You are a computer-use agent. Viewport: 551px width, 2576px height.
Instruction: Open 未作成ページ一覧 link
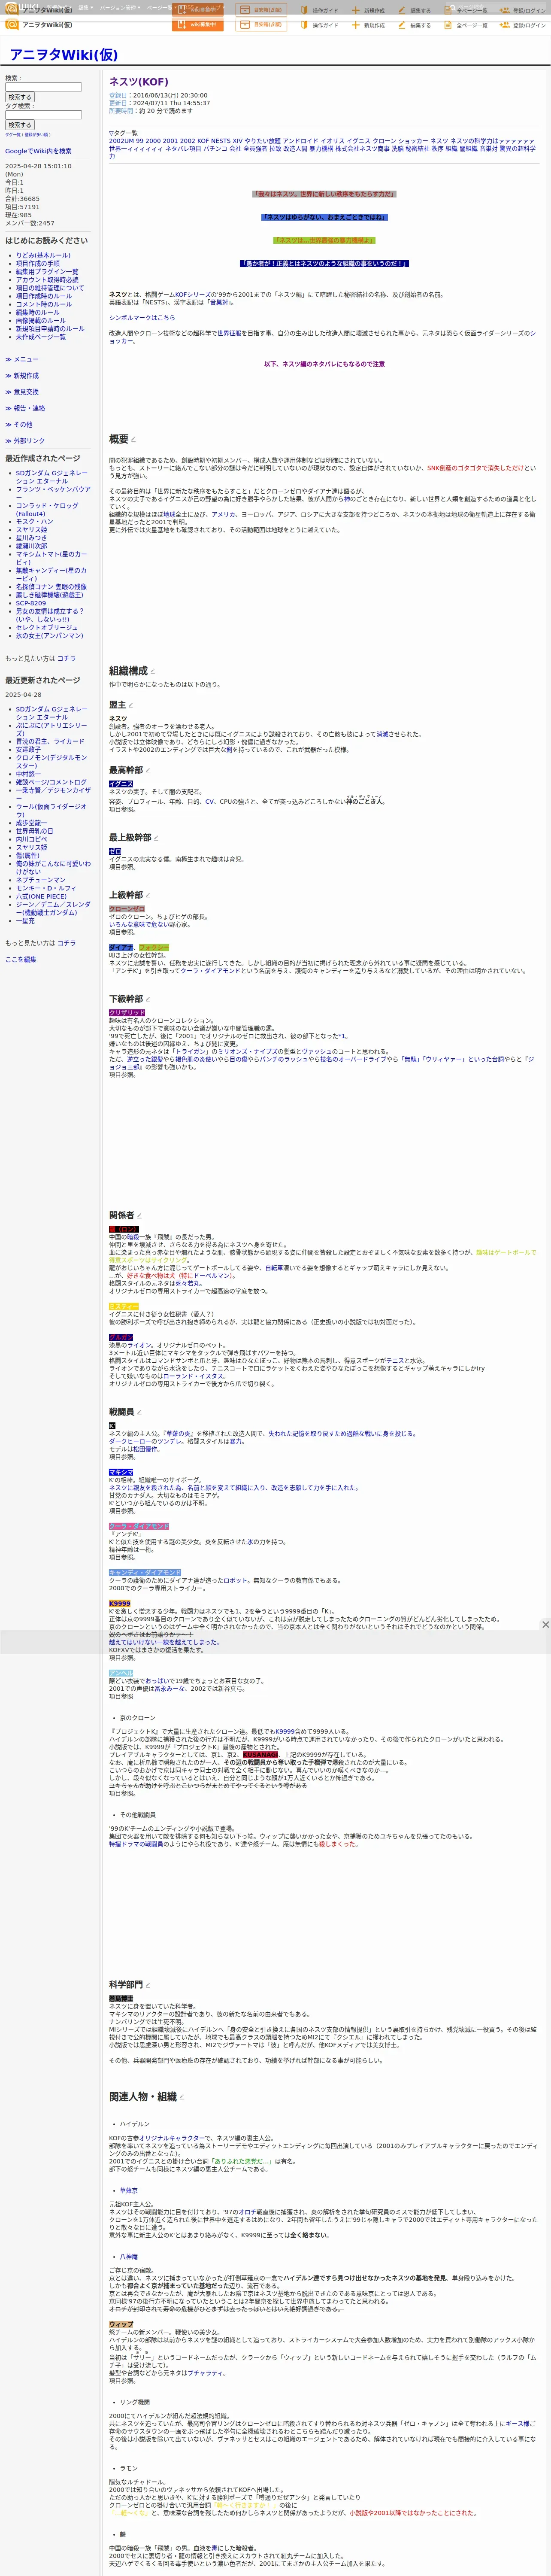click(41, 337)
